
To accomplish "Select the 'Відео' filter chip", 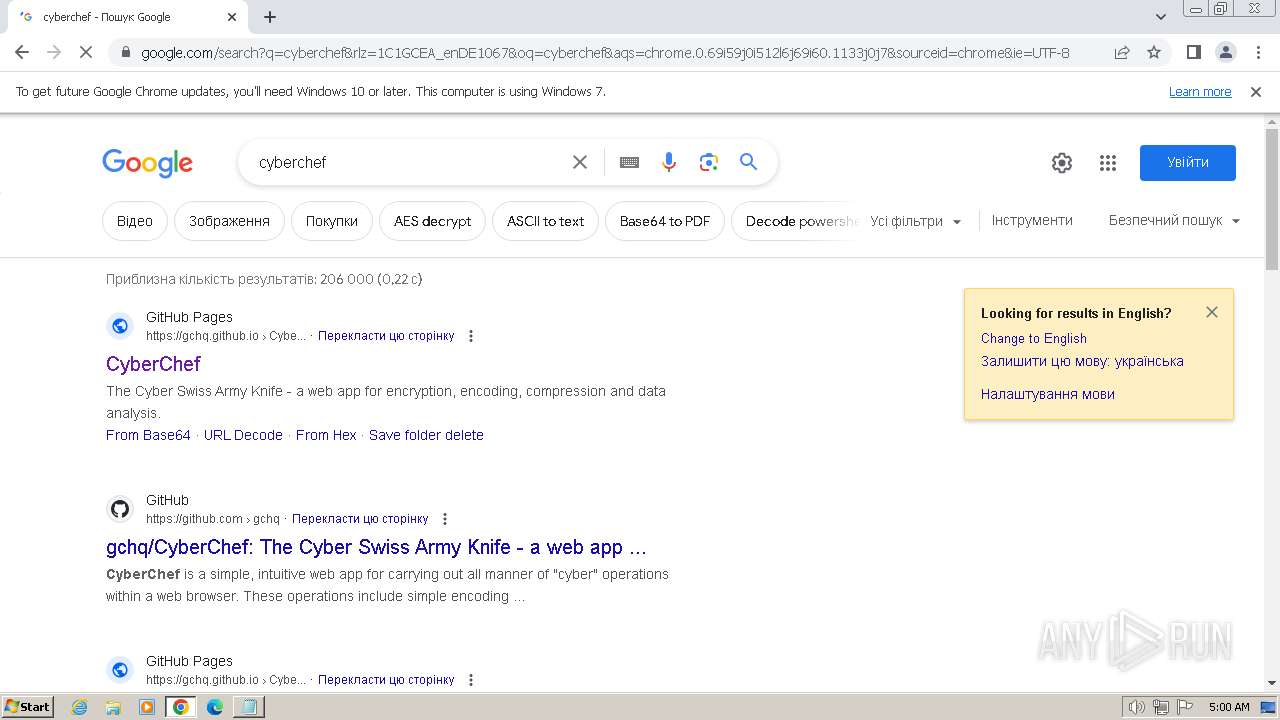I will click(x=135, y=221).
